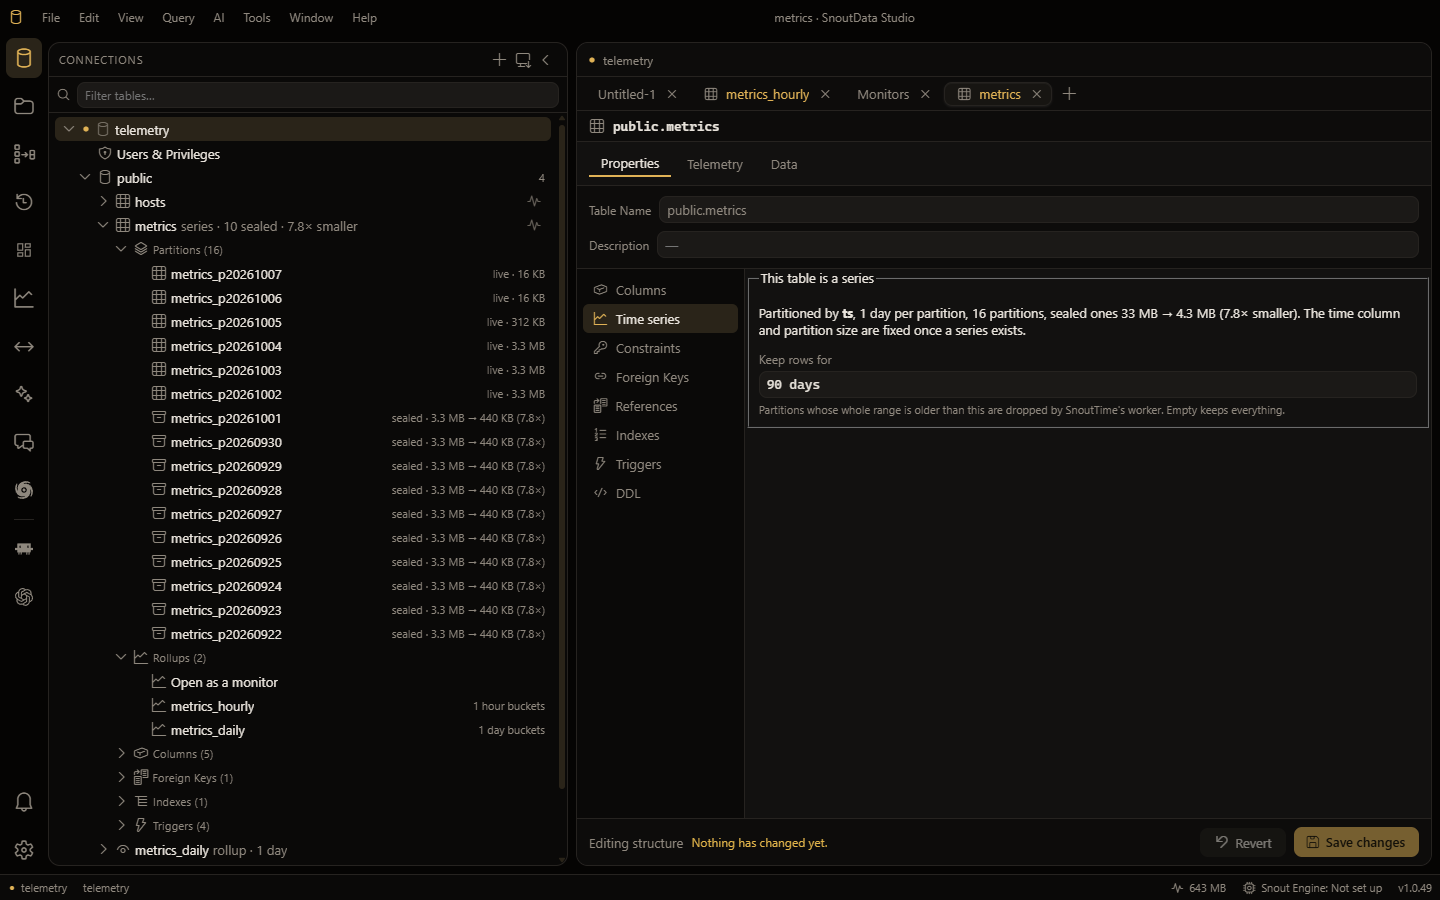
Task: Open settings with the gear icon
Action: coord(24,850)
